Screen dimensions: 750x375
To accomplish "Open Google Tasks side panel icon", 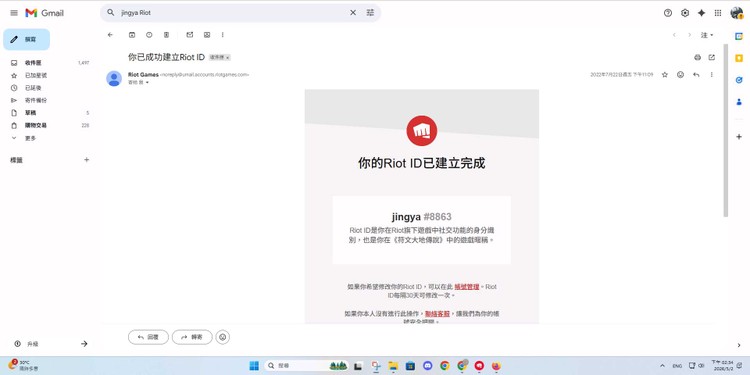I will [739, 80].
